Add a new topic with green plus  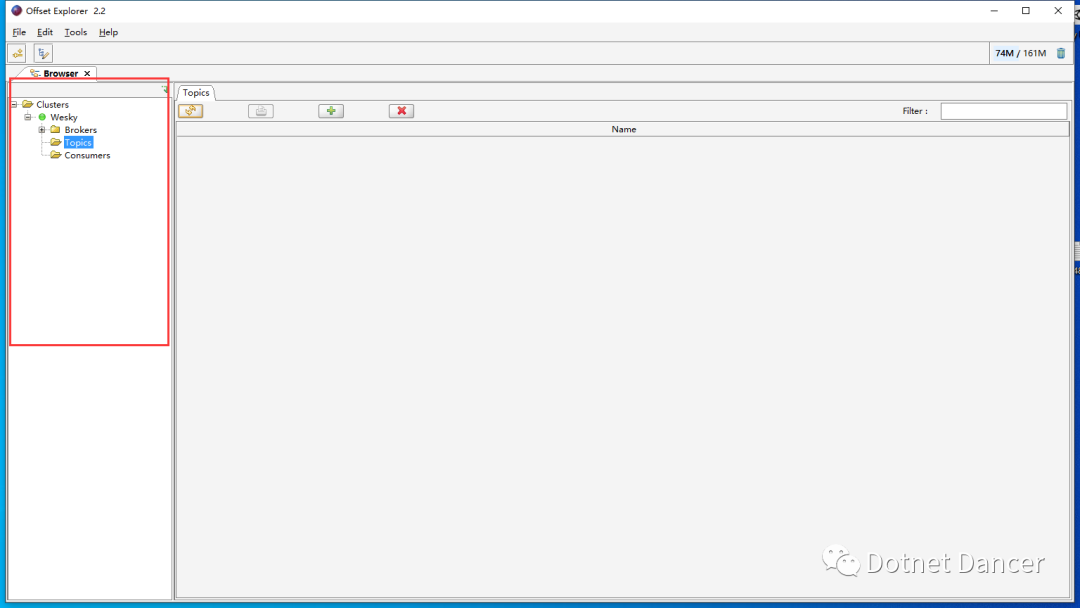coord(331,111)
